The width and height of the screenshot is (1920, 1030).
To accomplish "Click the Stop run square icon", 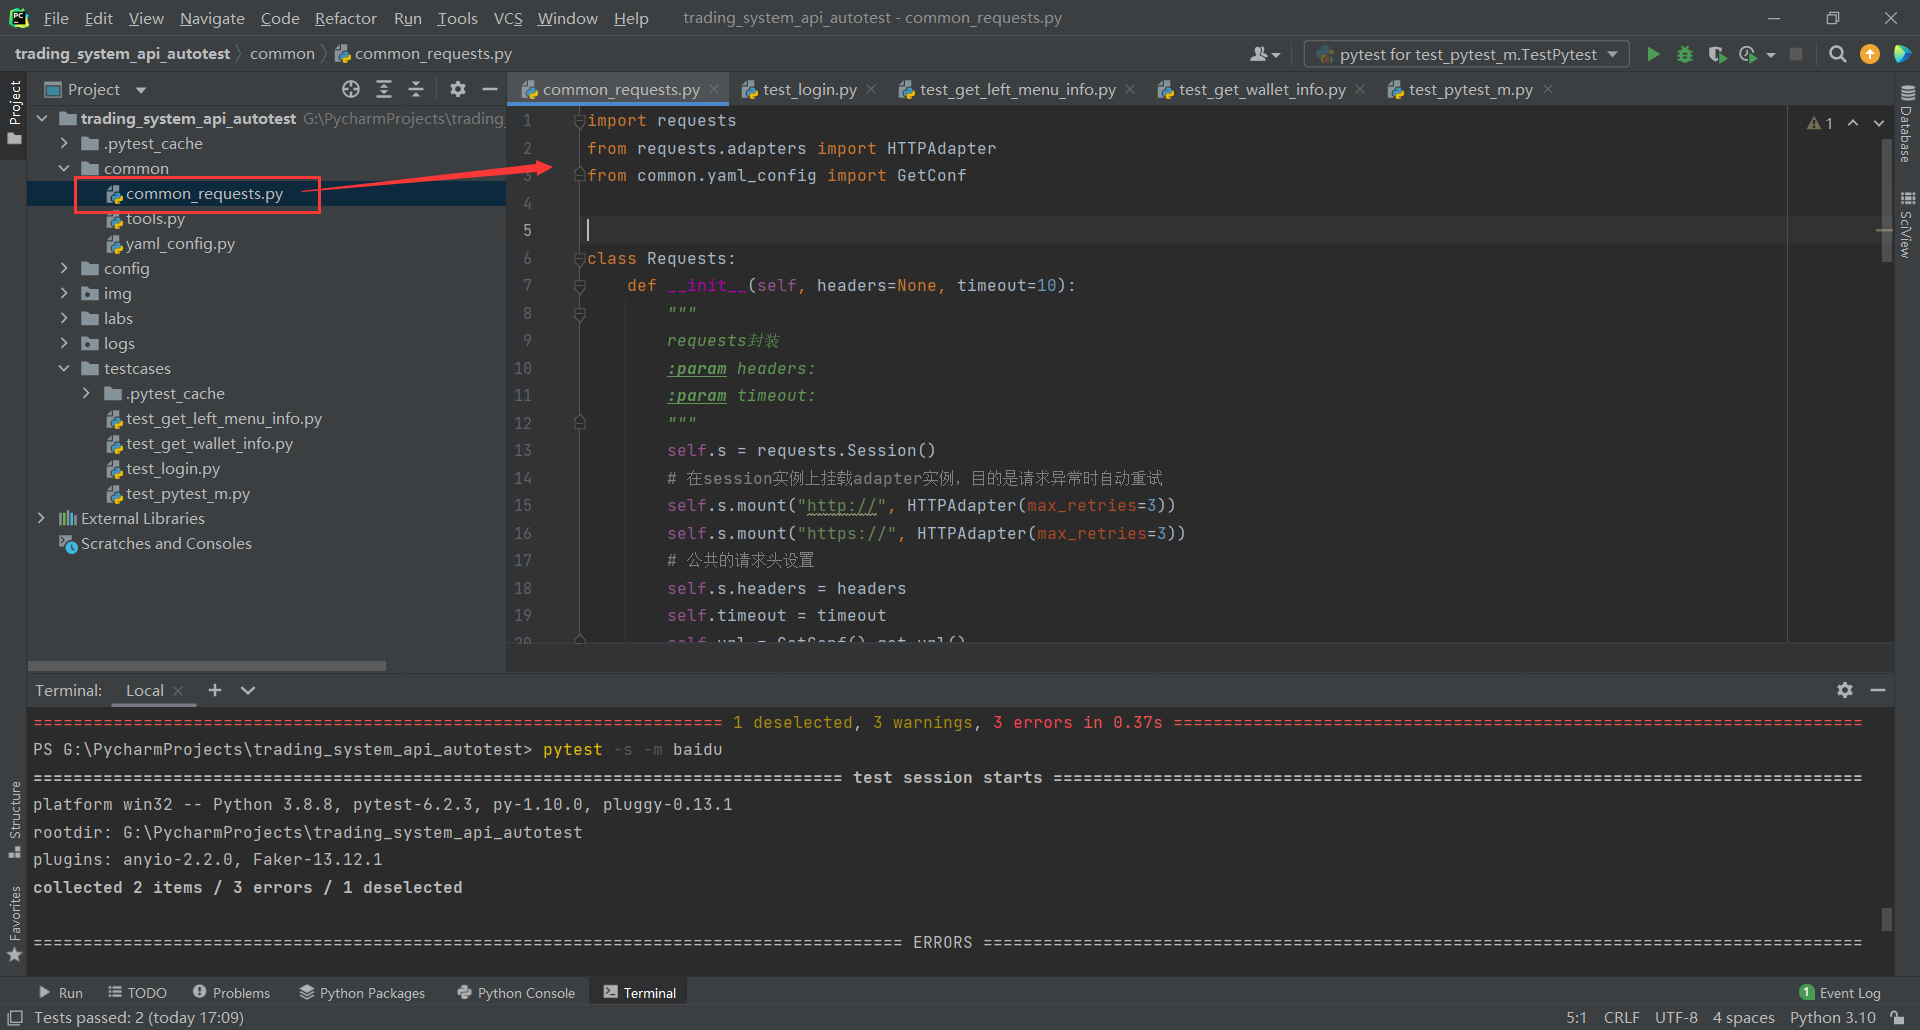I will coord(1796,54).
